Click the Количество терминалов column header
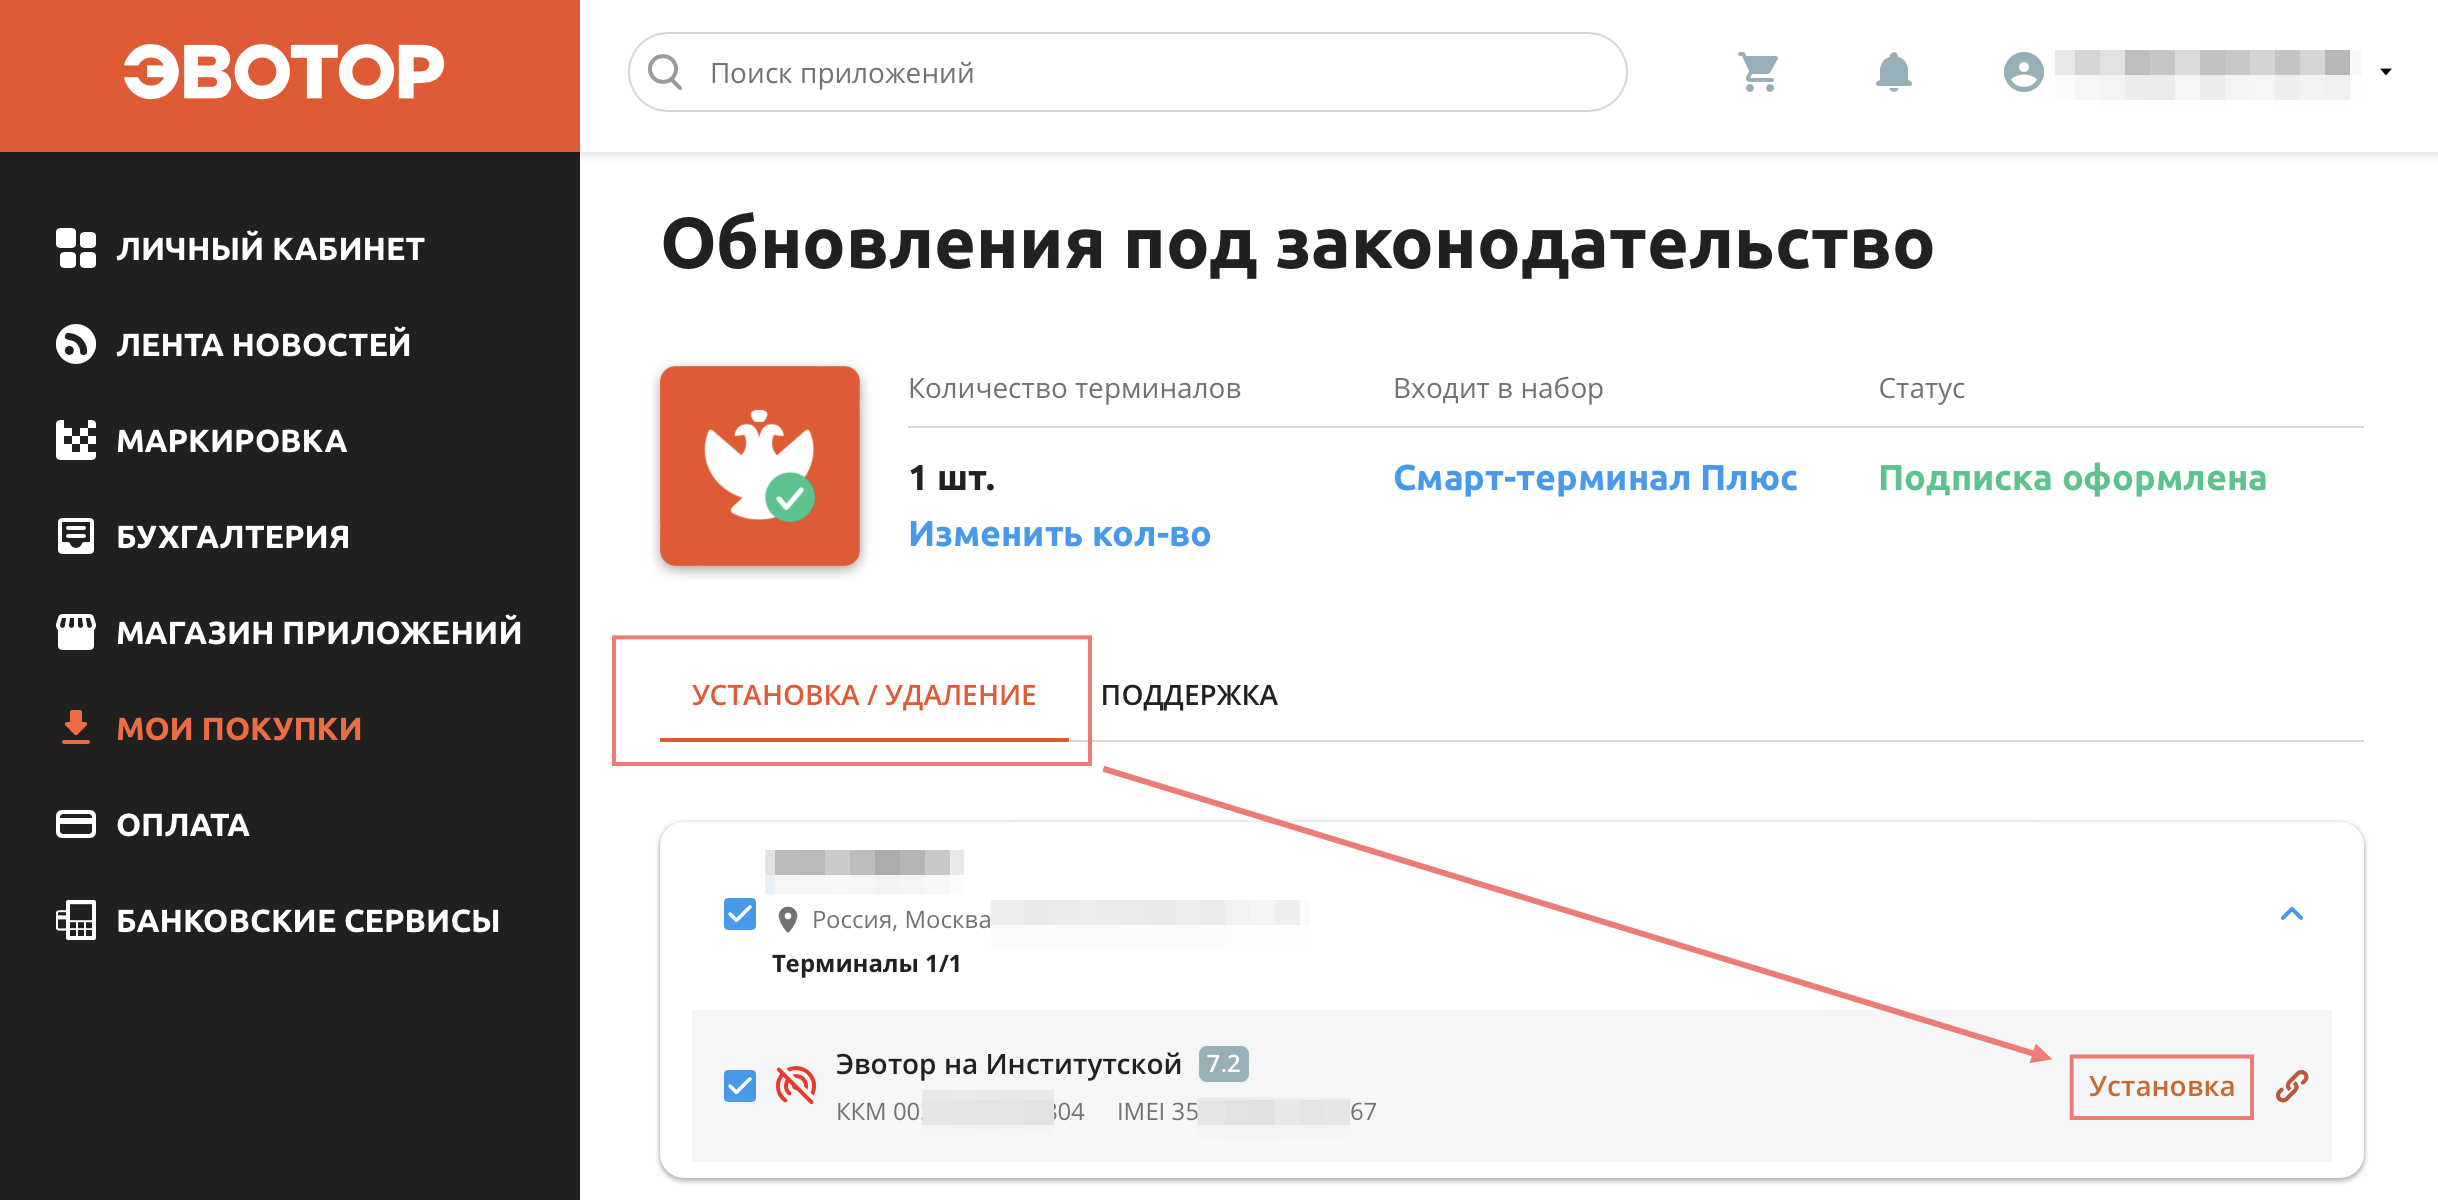2438x1200 pixels. [1075, 388]
